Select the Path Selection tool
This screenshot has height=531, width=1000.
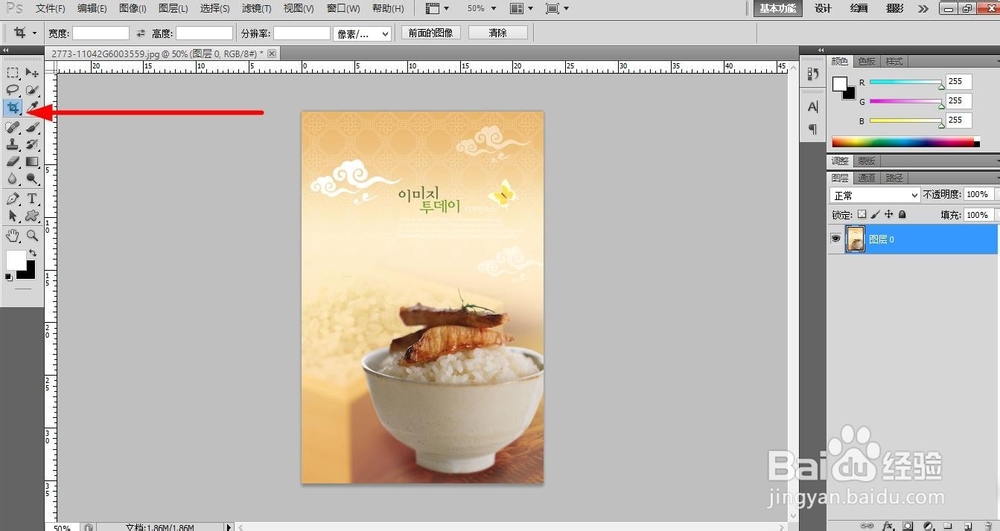click(13, 216)
